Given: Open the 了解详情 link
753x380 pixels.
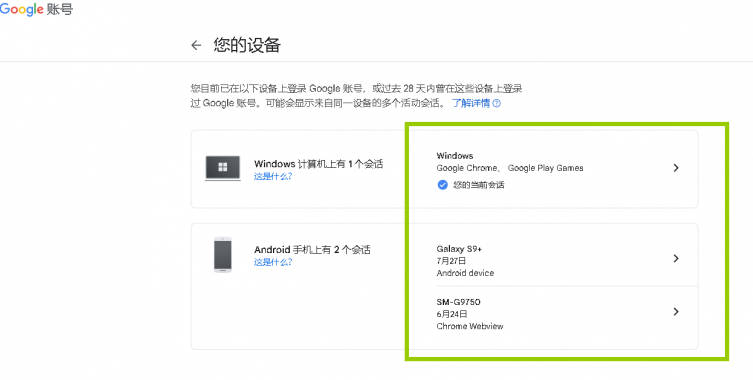Looking at the screenshot, I should pyautogui.click(x=471, y=103).
